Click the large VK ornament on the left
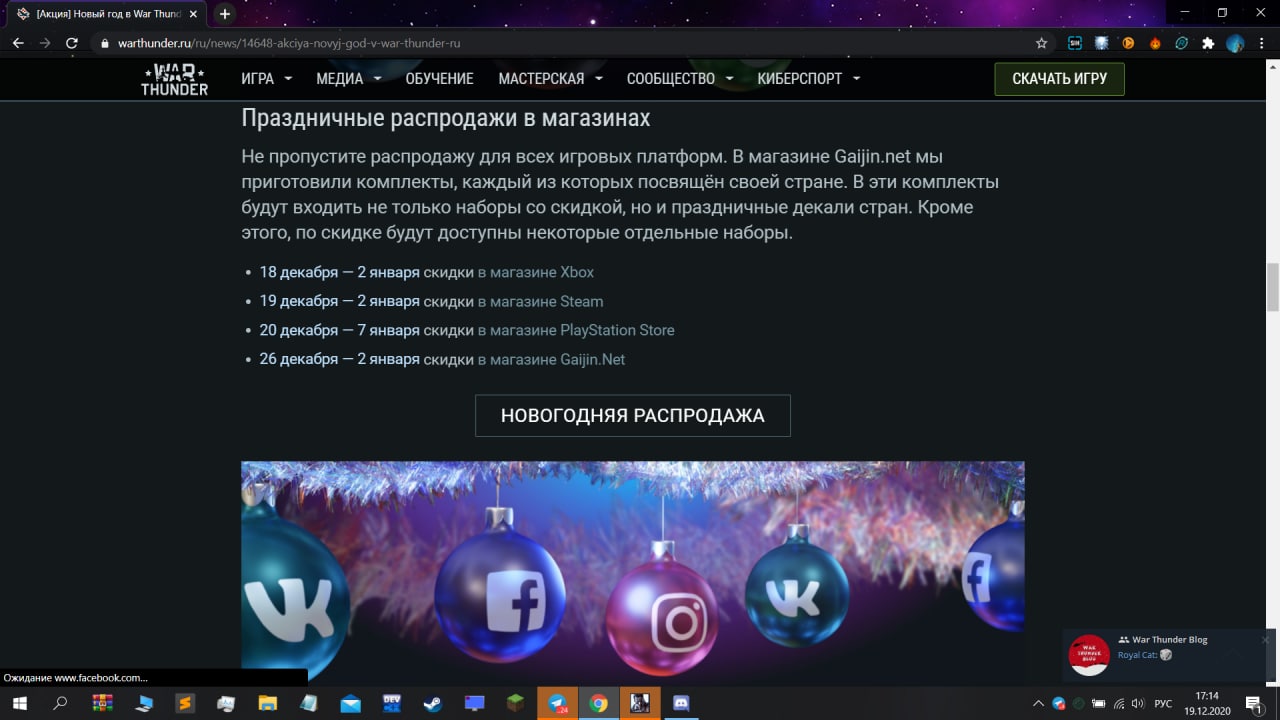1280x720 pixels. pyautogui.click(x=290, y=595)
